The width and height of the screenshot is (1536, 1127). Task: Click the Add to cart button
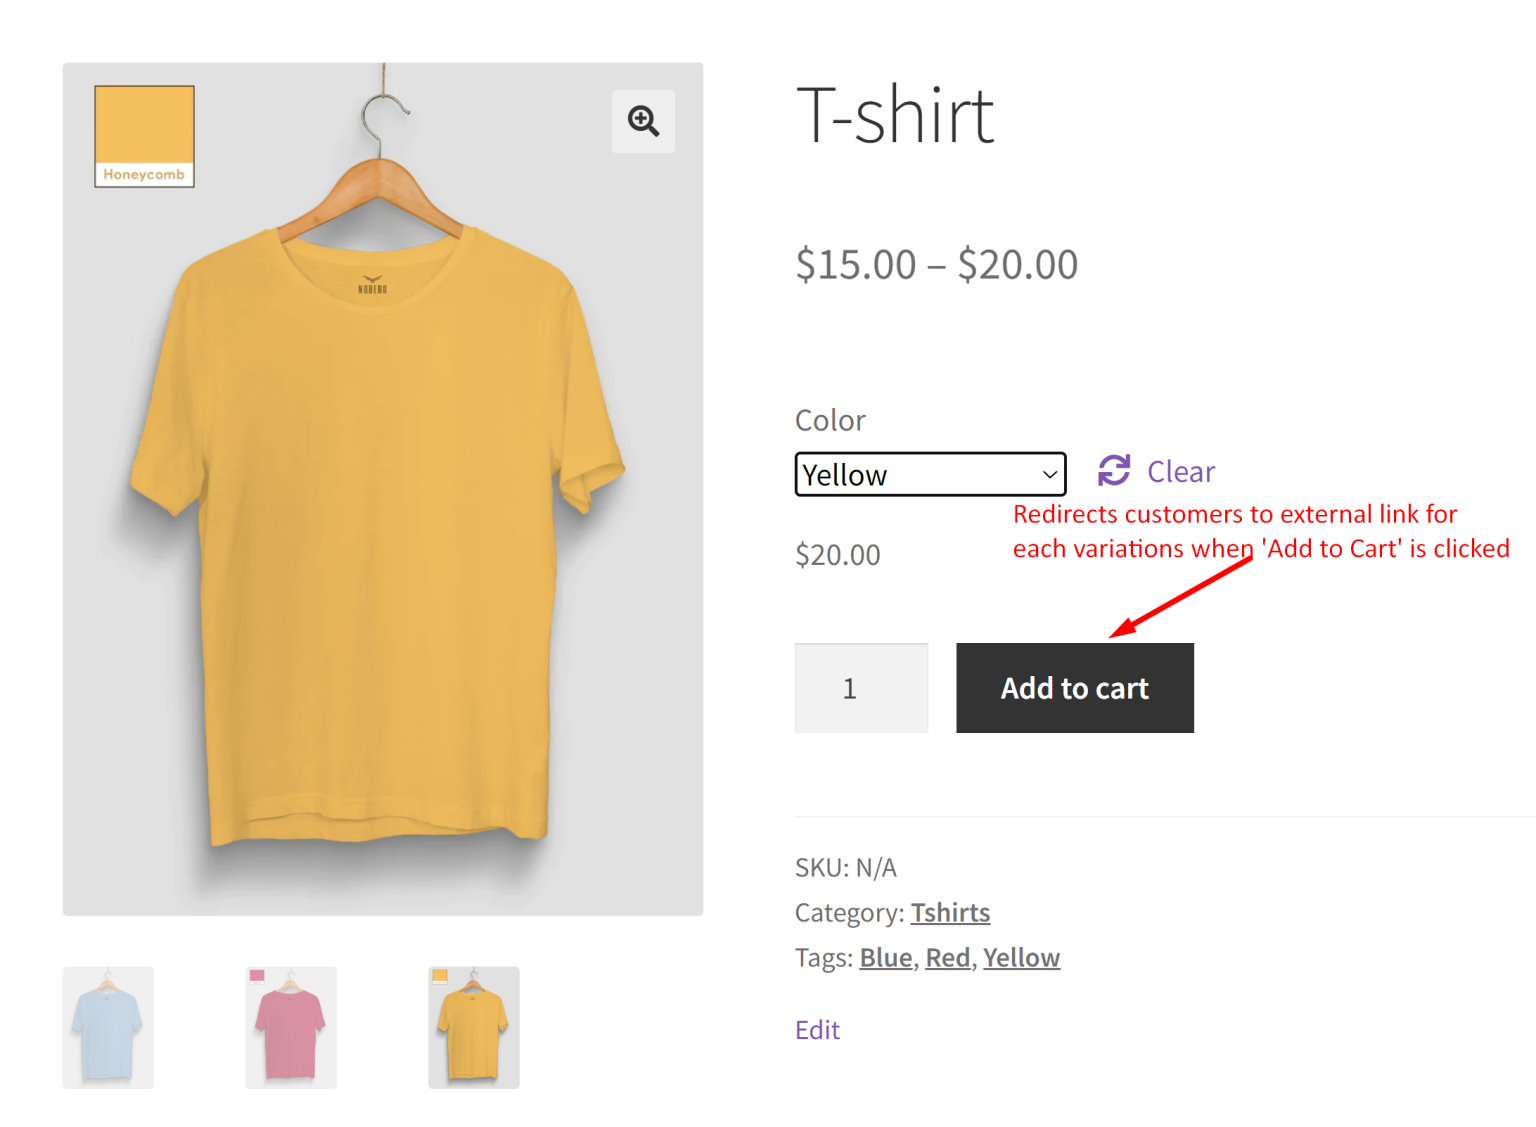coord(1074,688)
